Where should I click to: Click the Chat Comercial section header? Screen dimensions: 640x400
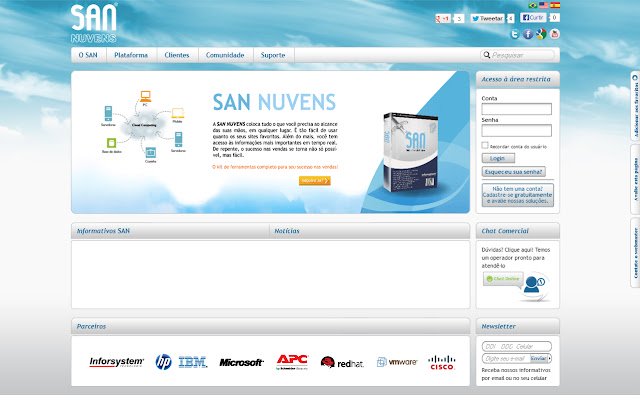pyautogui.click(x=518, y=231)
